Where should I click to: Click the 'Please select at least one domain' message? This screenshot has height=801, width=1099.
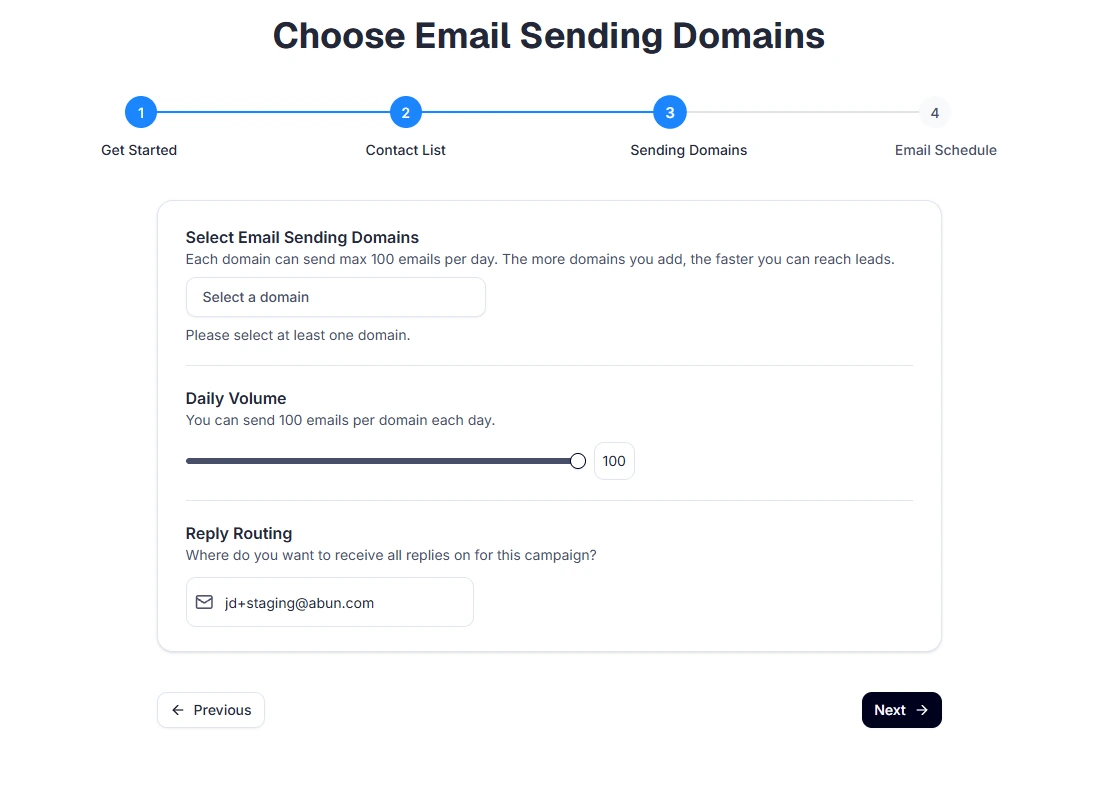point(298,335)
